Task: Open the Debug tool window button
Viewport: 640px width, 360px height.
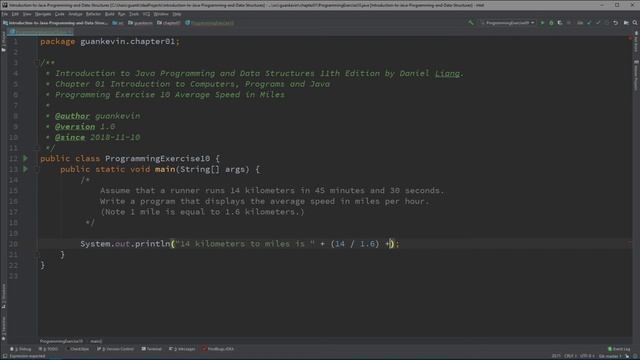Action: tap(21, 349)
